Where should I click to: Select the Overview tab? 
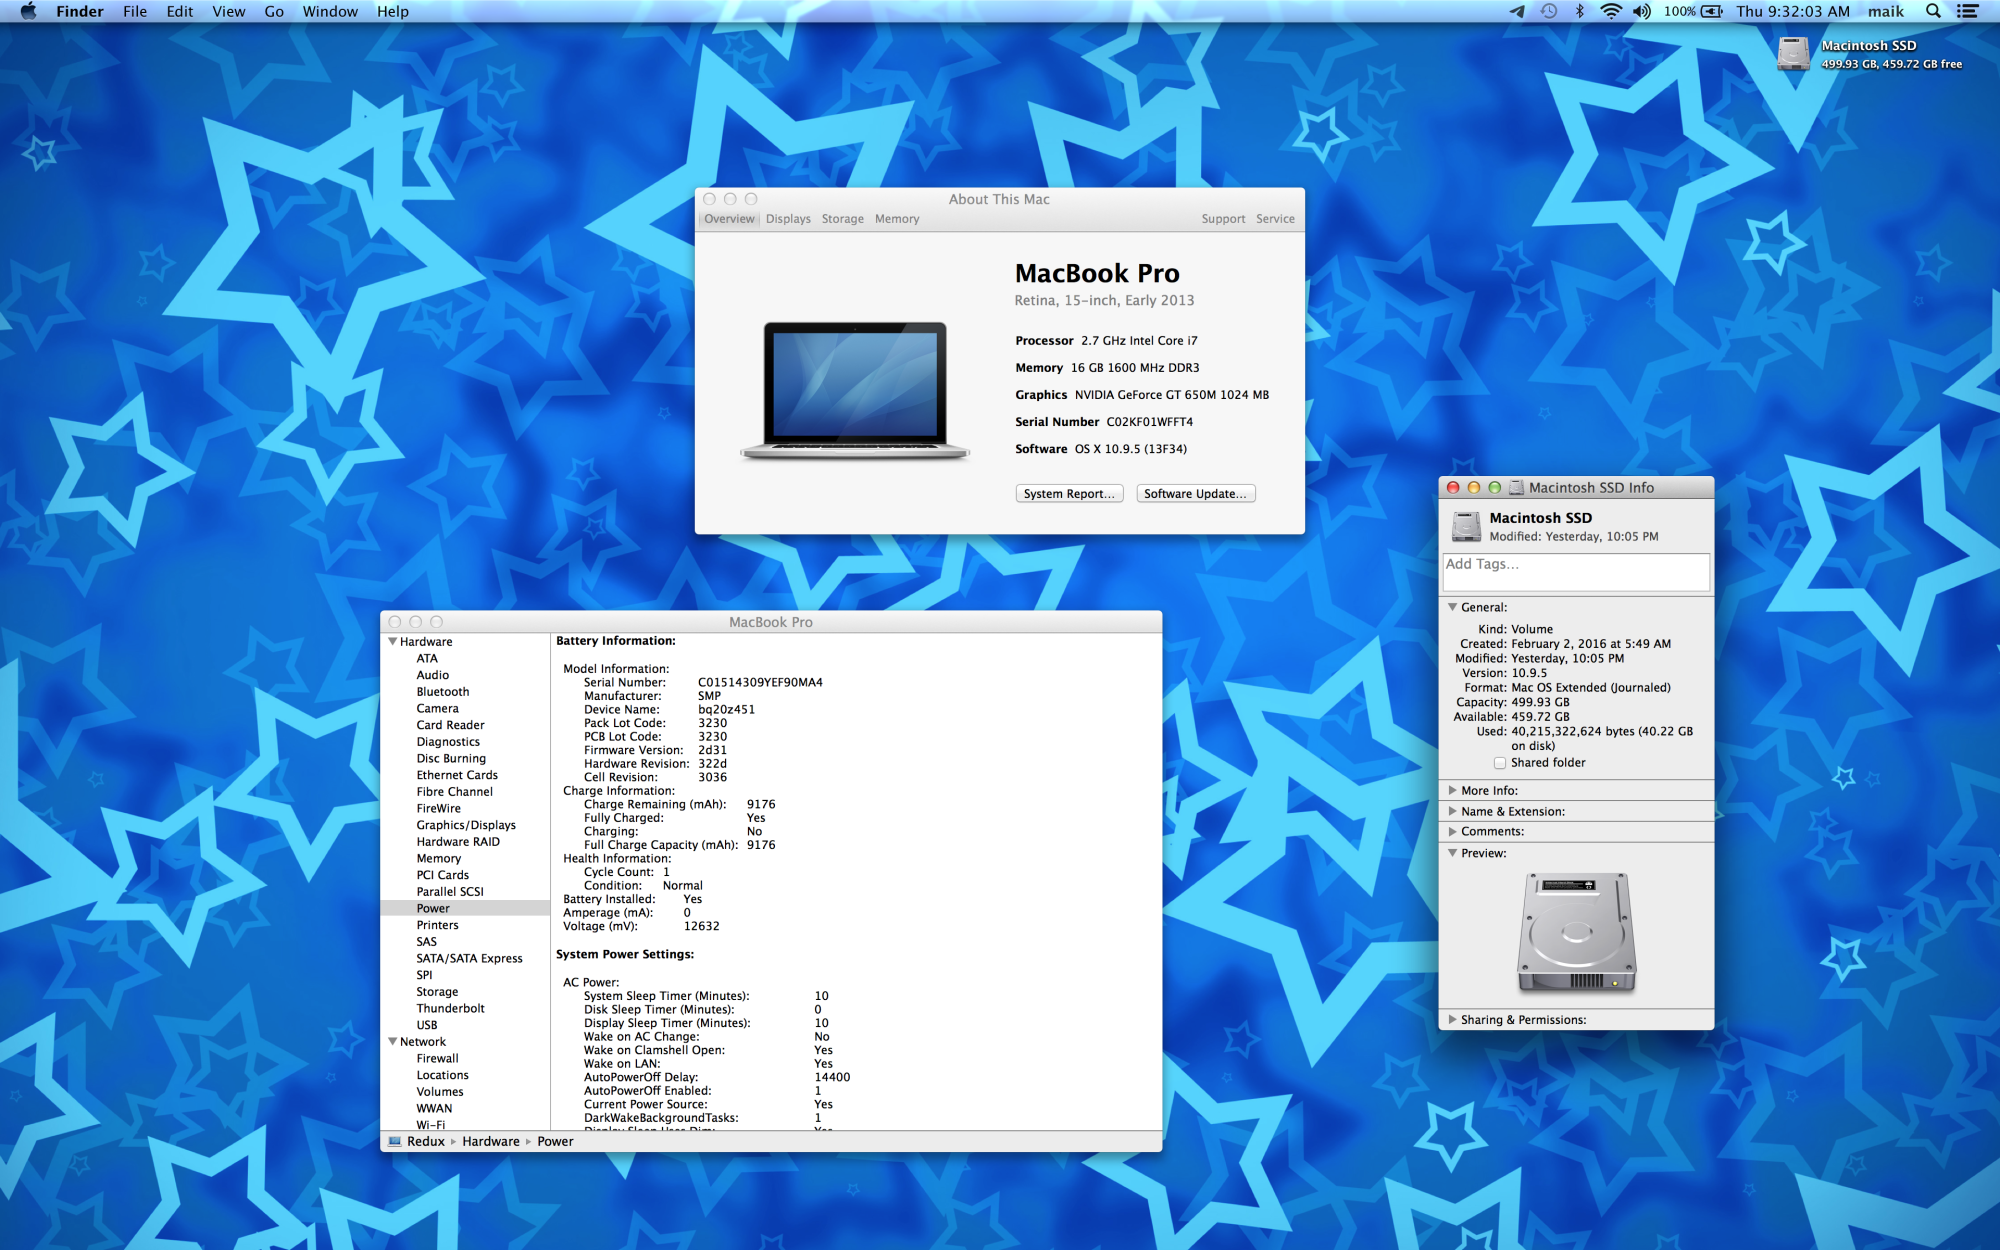729,219
